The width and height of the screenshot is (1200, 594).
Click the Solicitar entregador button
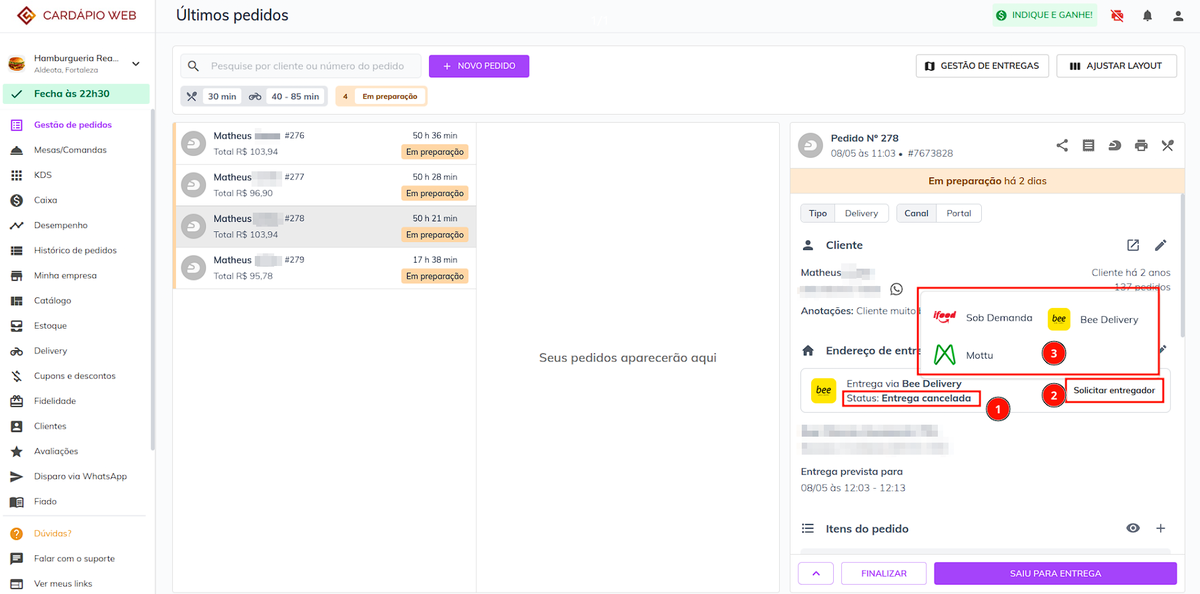pyautogui.click(x=1114, y=390)
